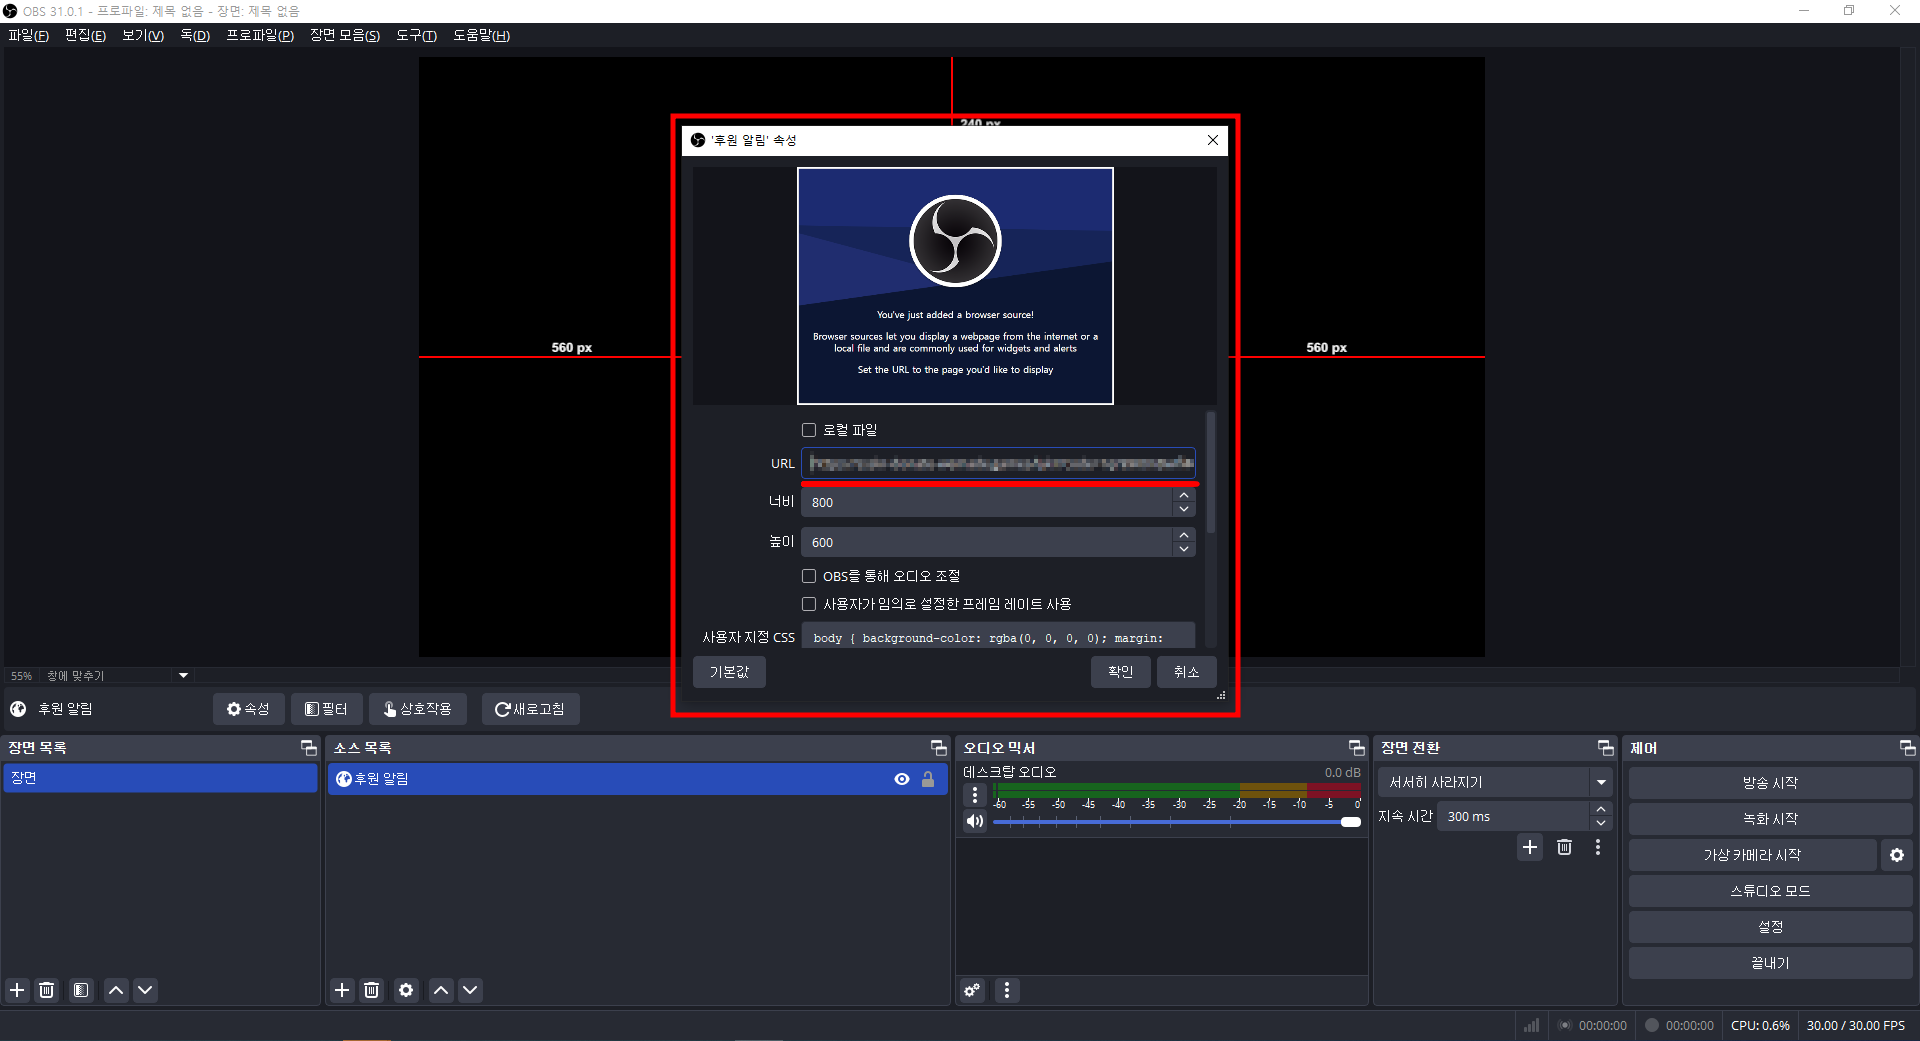1920x1041 pixels.
Task: Open the 독 menu
Action: pyautogui.click(x=195, y=35)
